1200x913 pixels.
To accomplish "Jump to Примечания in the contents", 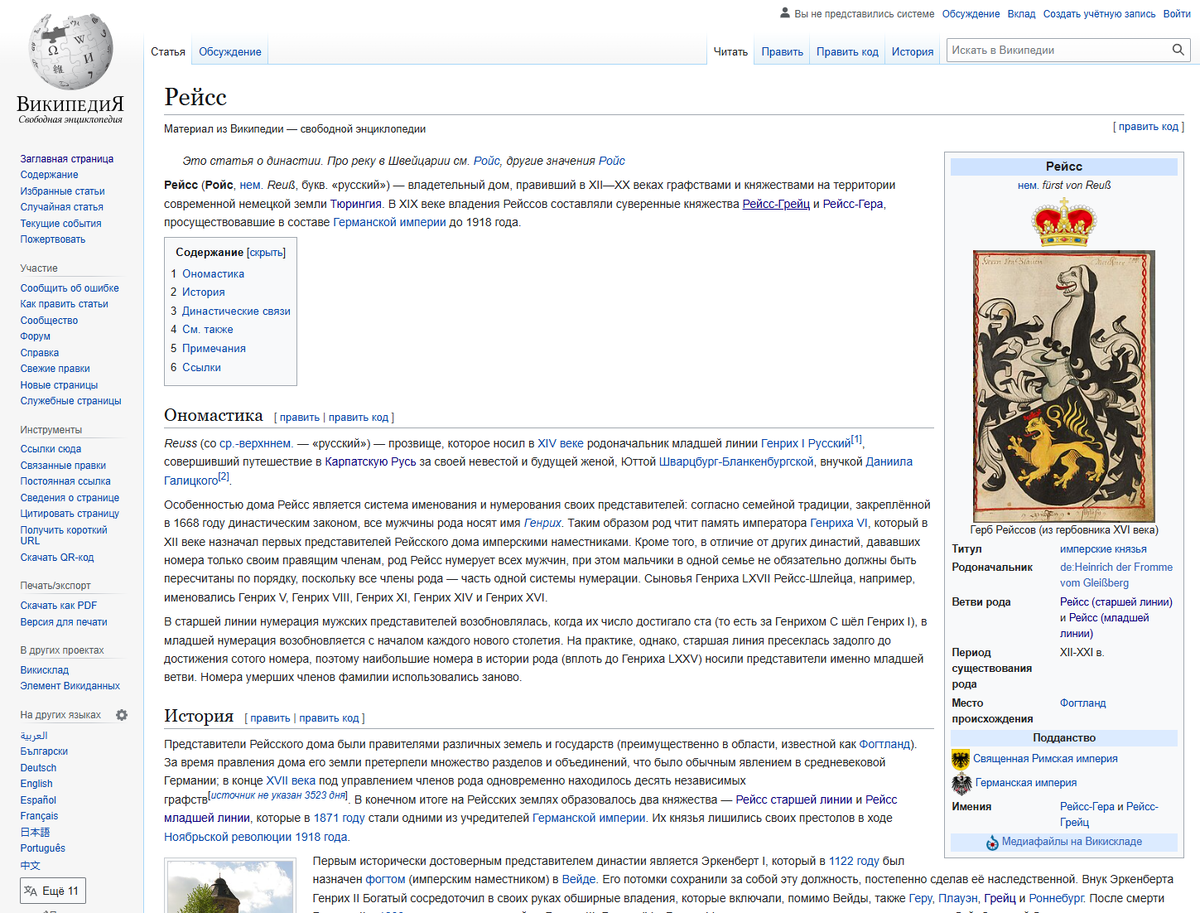I will [x=214, y=348].
